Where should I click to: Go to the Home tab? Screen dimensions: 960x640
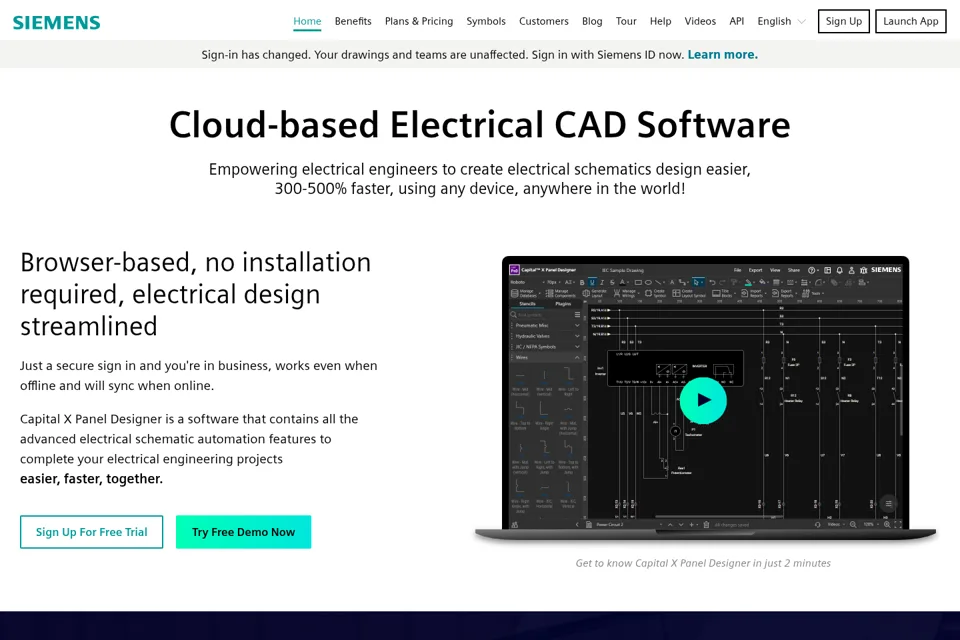(x=307, y=21)
